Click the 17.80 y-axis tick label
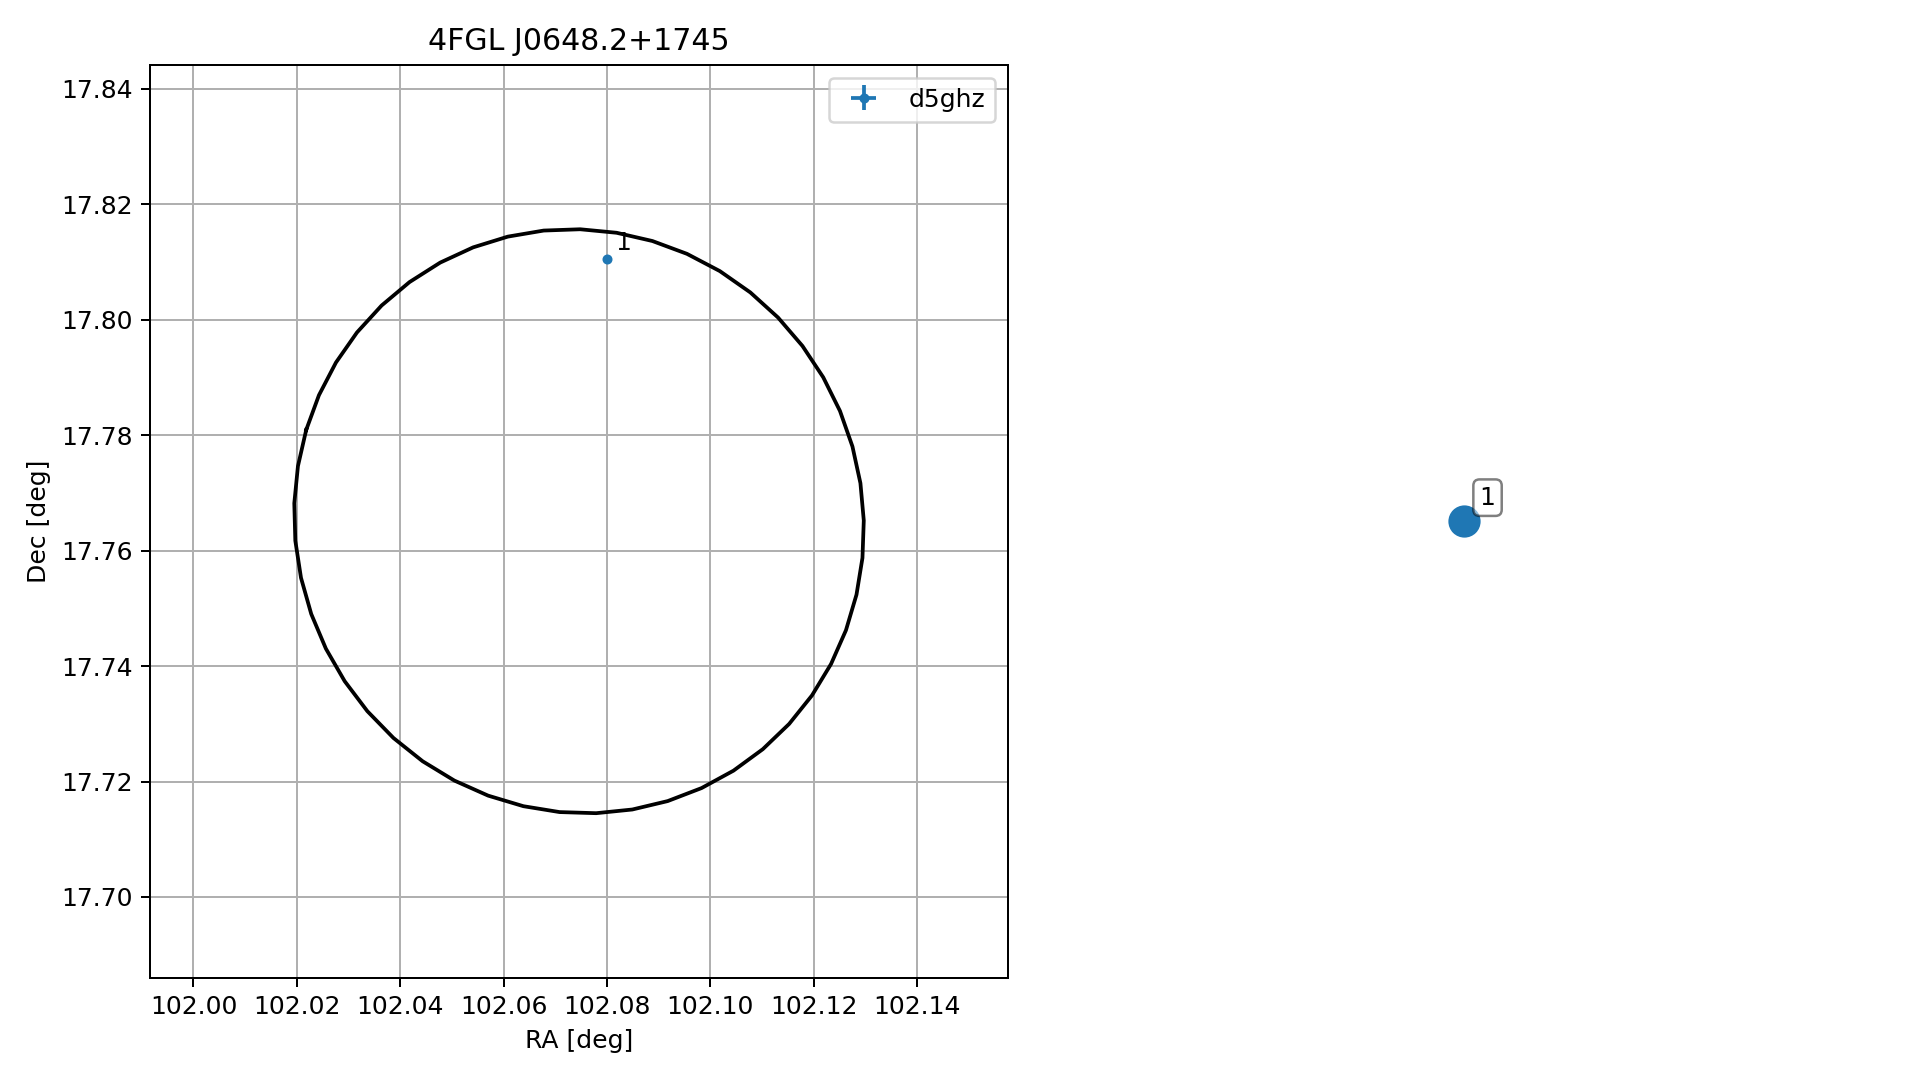1919x1080 pixels. (97, 321)
